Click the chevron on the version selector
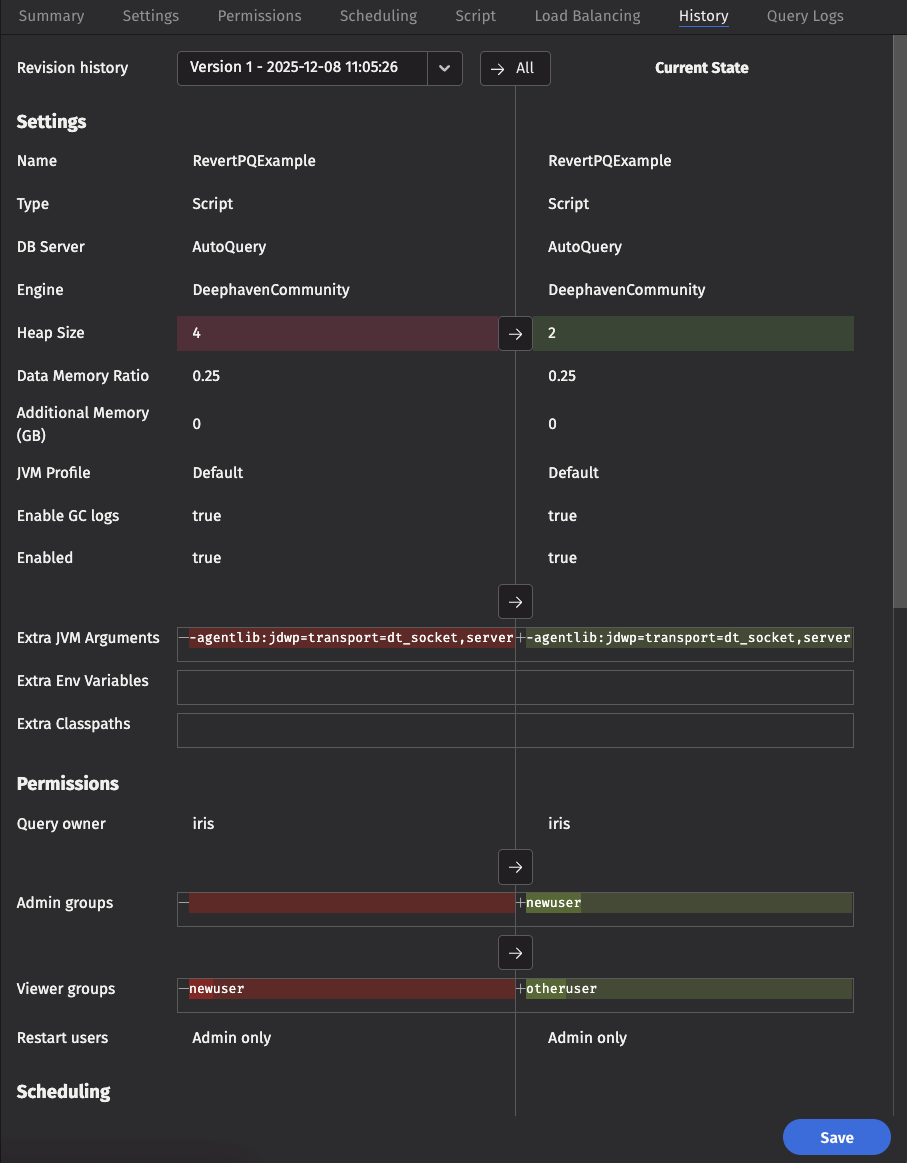Screen dimensions: 907x1163 tap(445, 68)
